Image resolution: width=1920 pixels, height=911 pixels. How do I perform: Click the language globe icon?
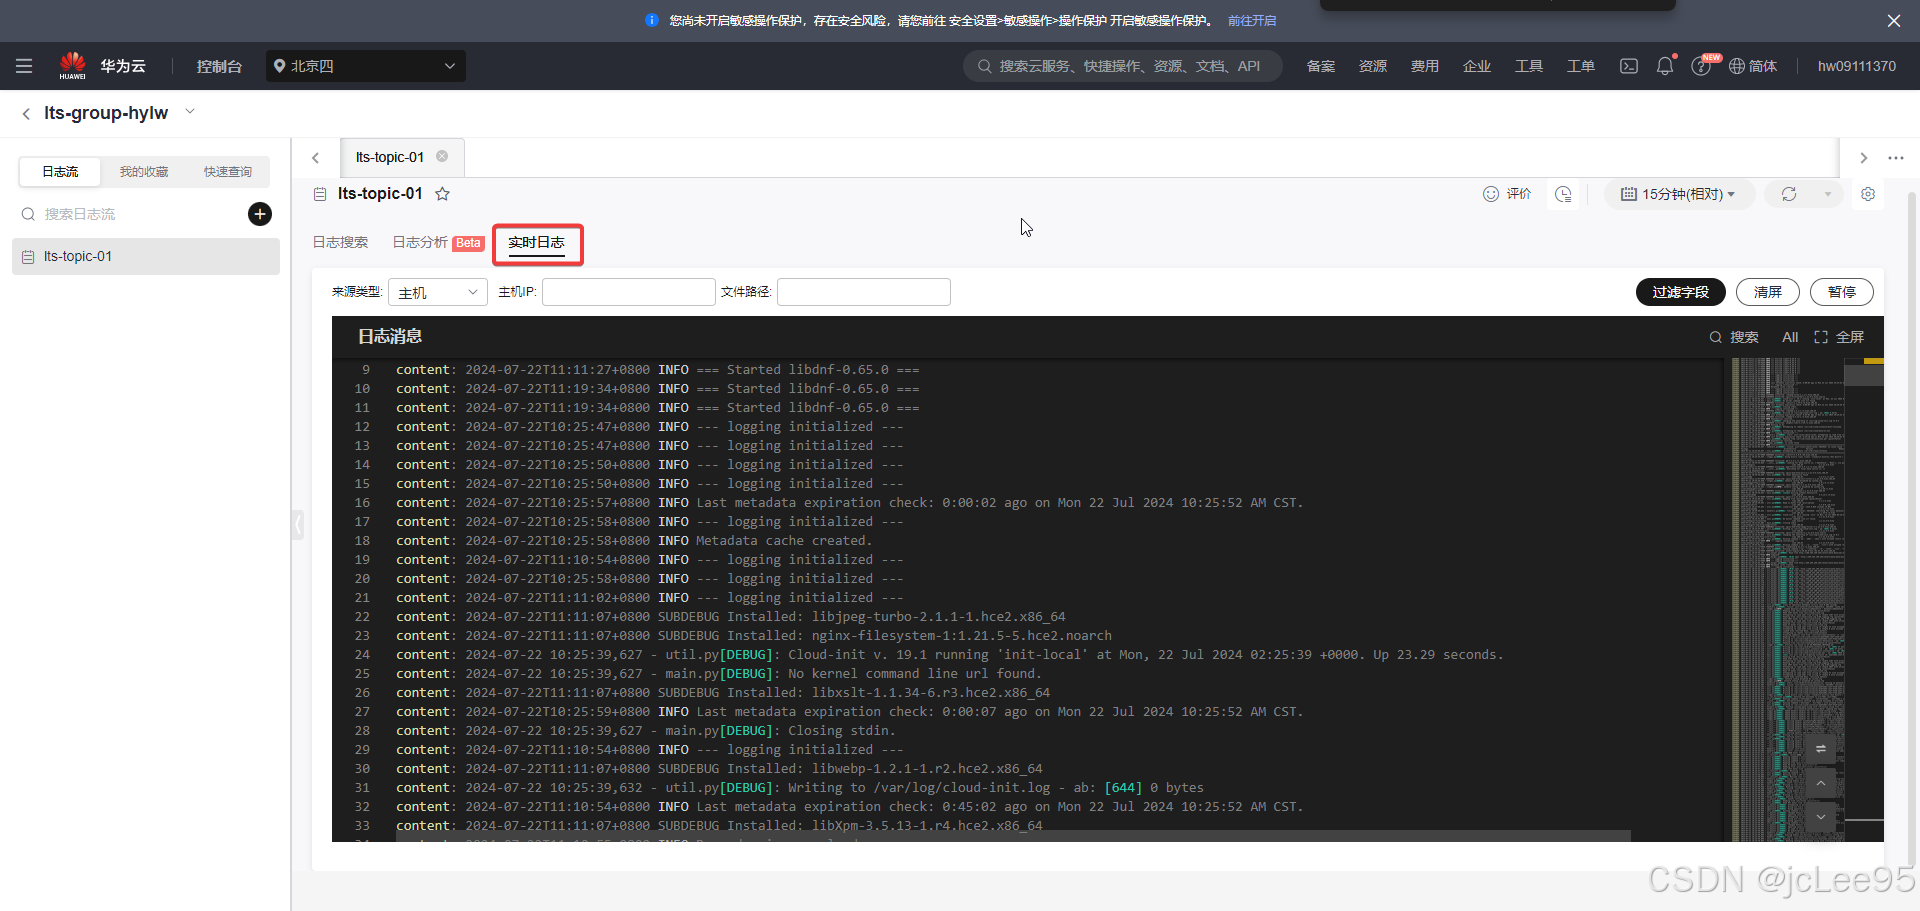pos(1737,66)
